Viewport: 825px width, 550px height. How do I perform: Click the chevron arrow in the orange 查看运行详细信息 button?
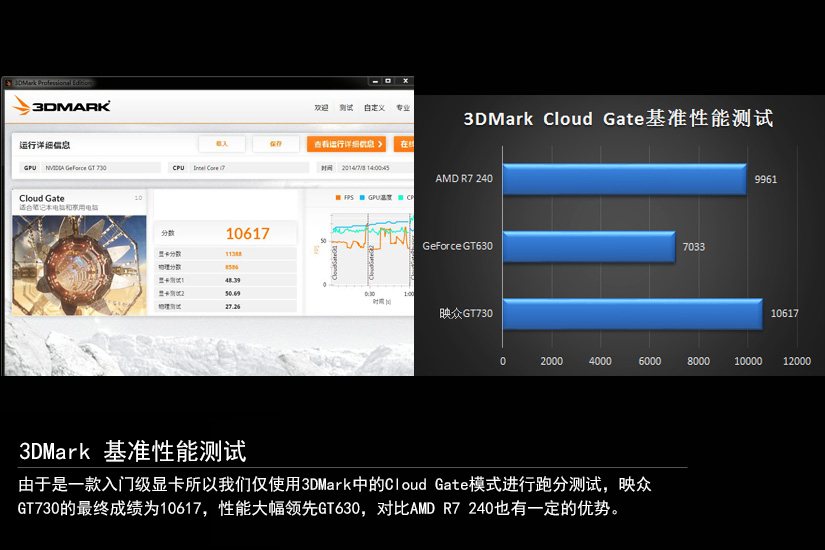click(x=380, y=144)
